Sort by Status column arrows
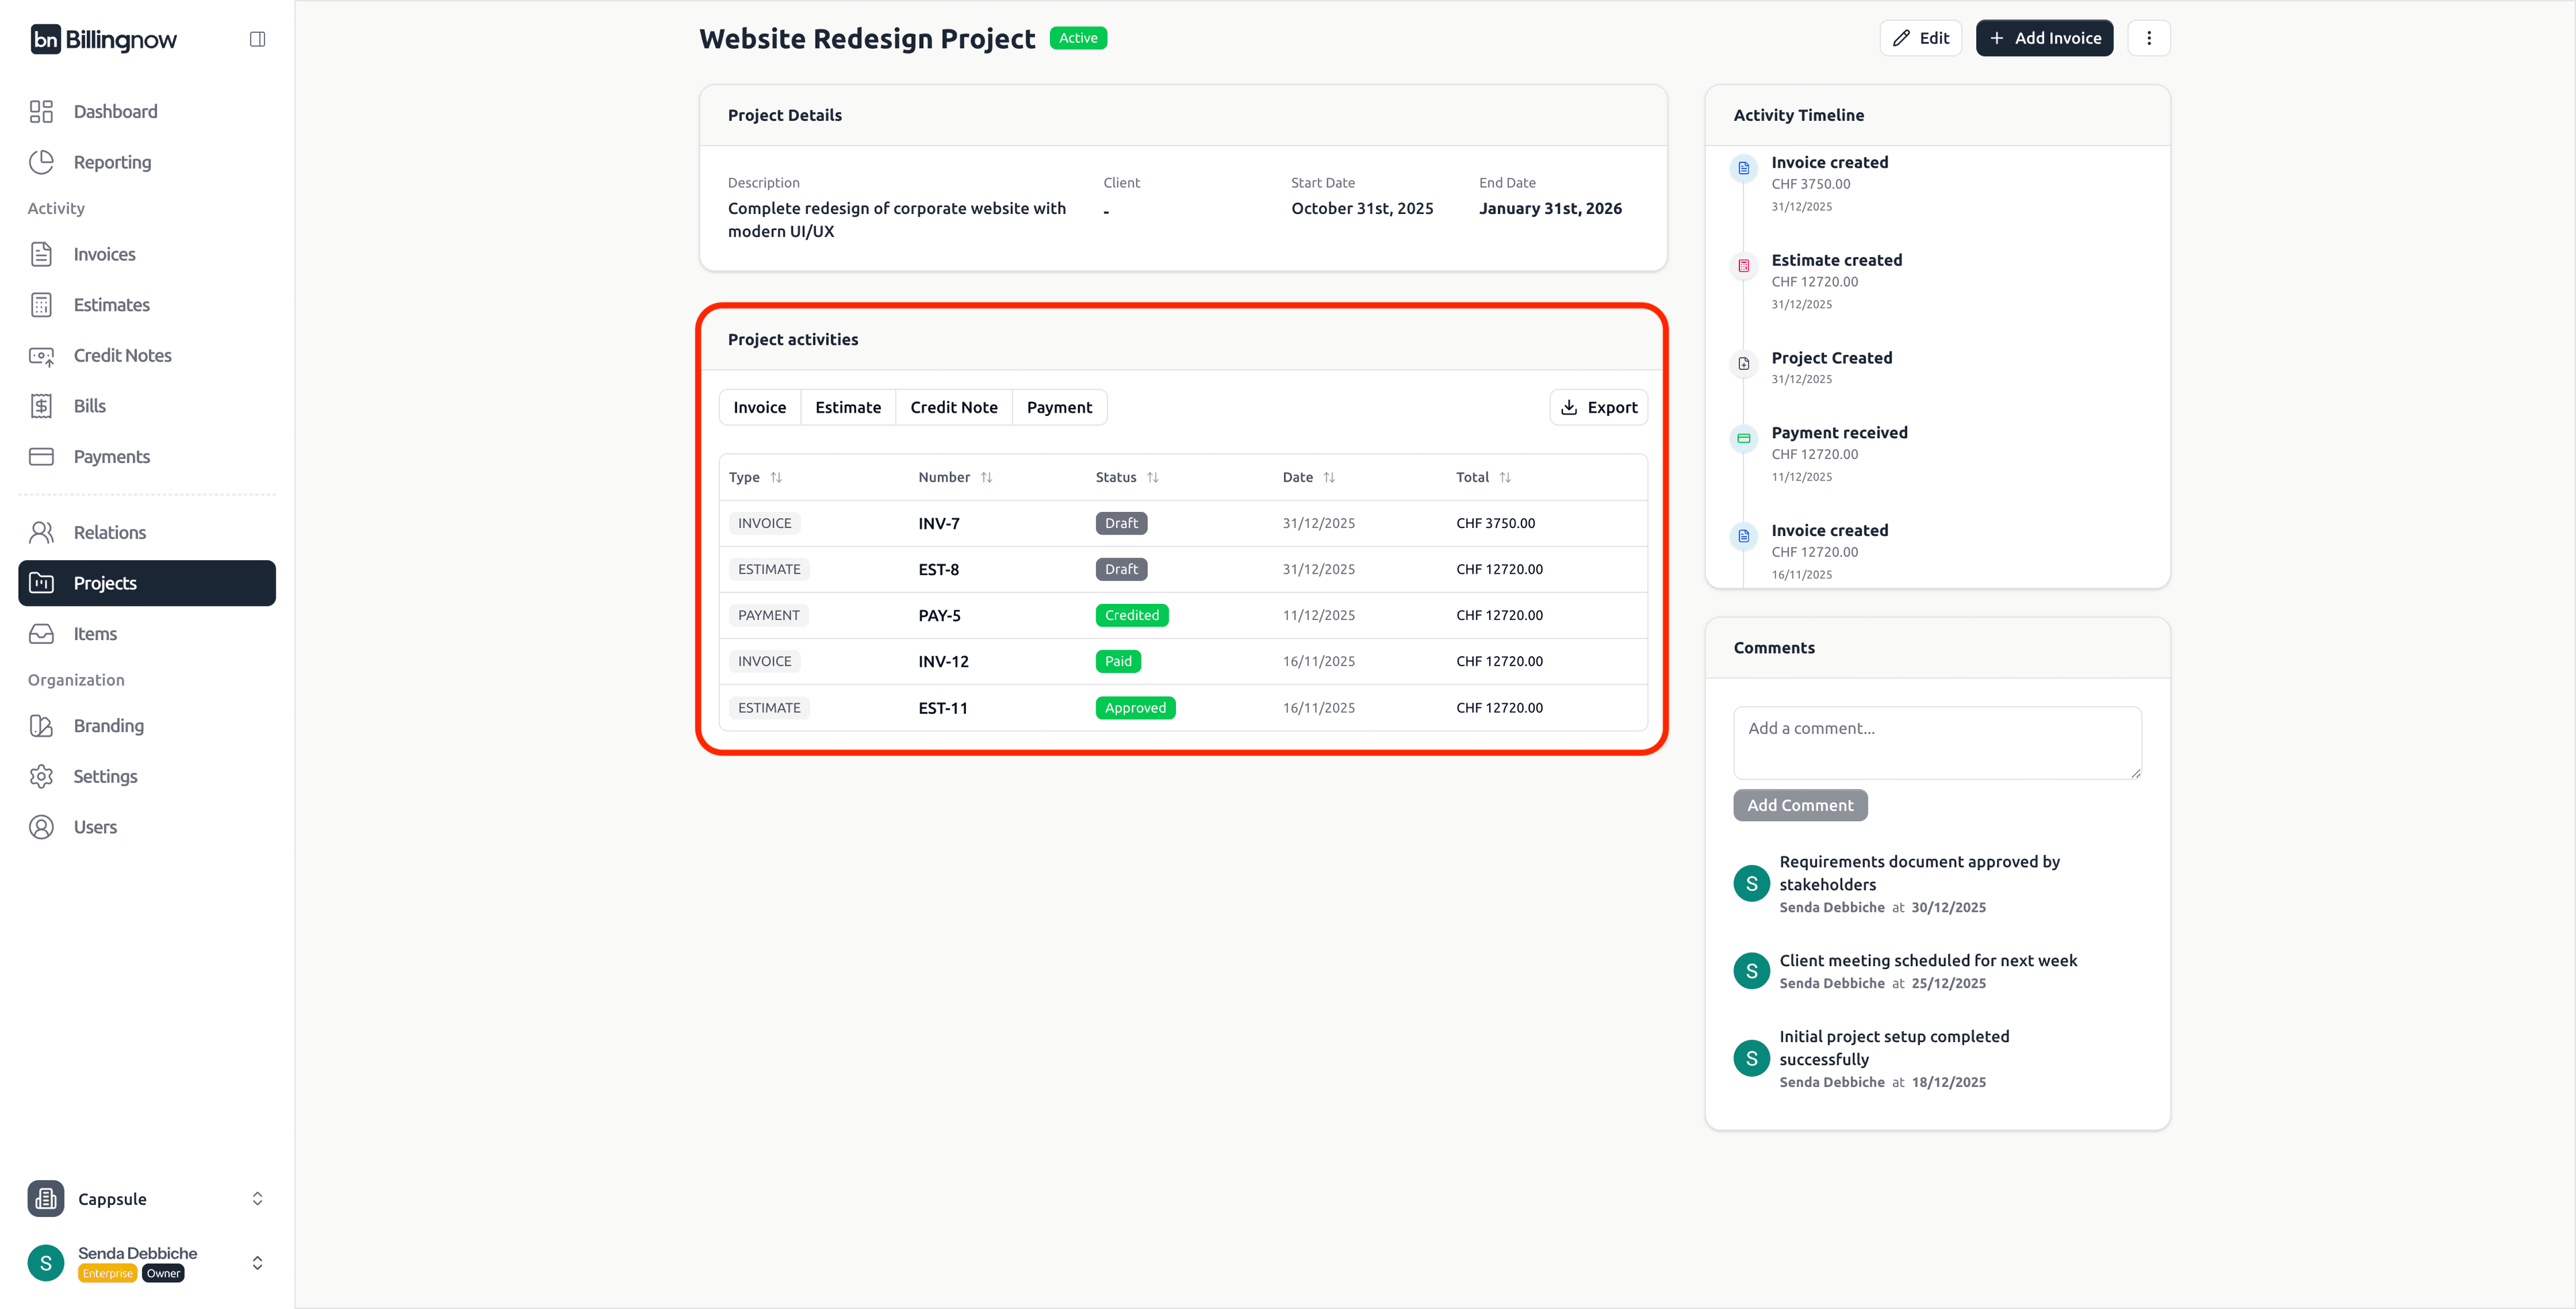 pos(1153,478)
